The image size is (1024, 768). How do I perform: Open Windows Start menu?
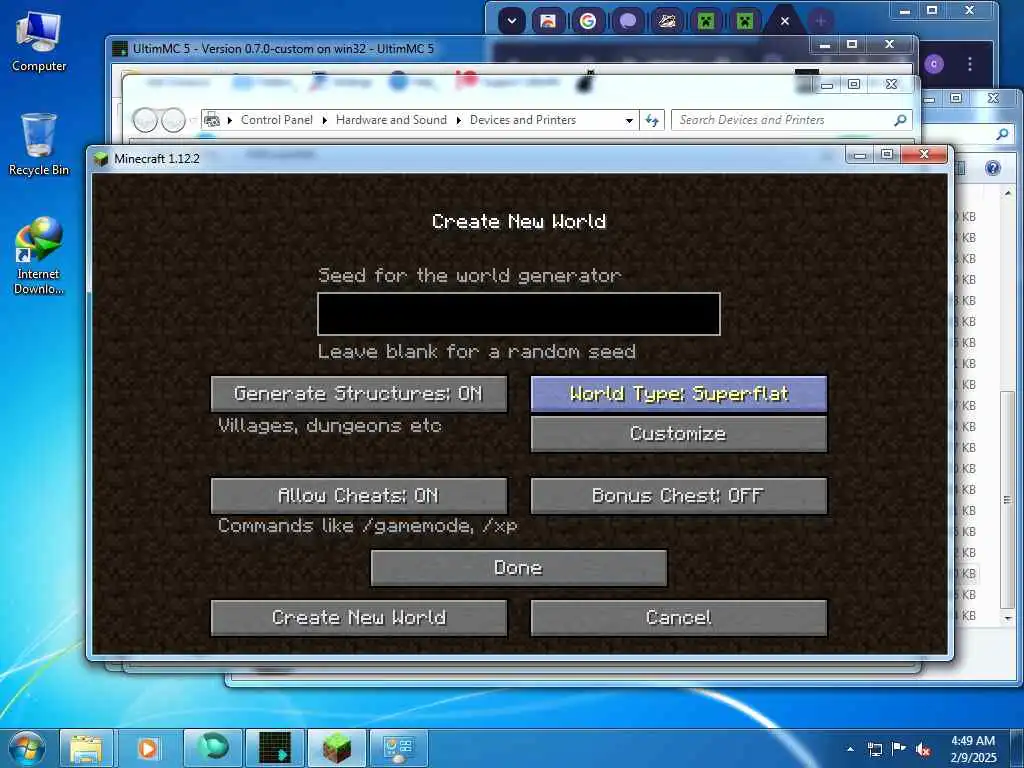pos(26,748)
